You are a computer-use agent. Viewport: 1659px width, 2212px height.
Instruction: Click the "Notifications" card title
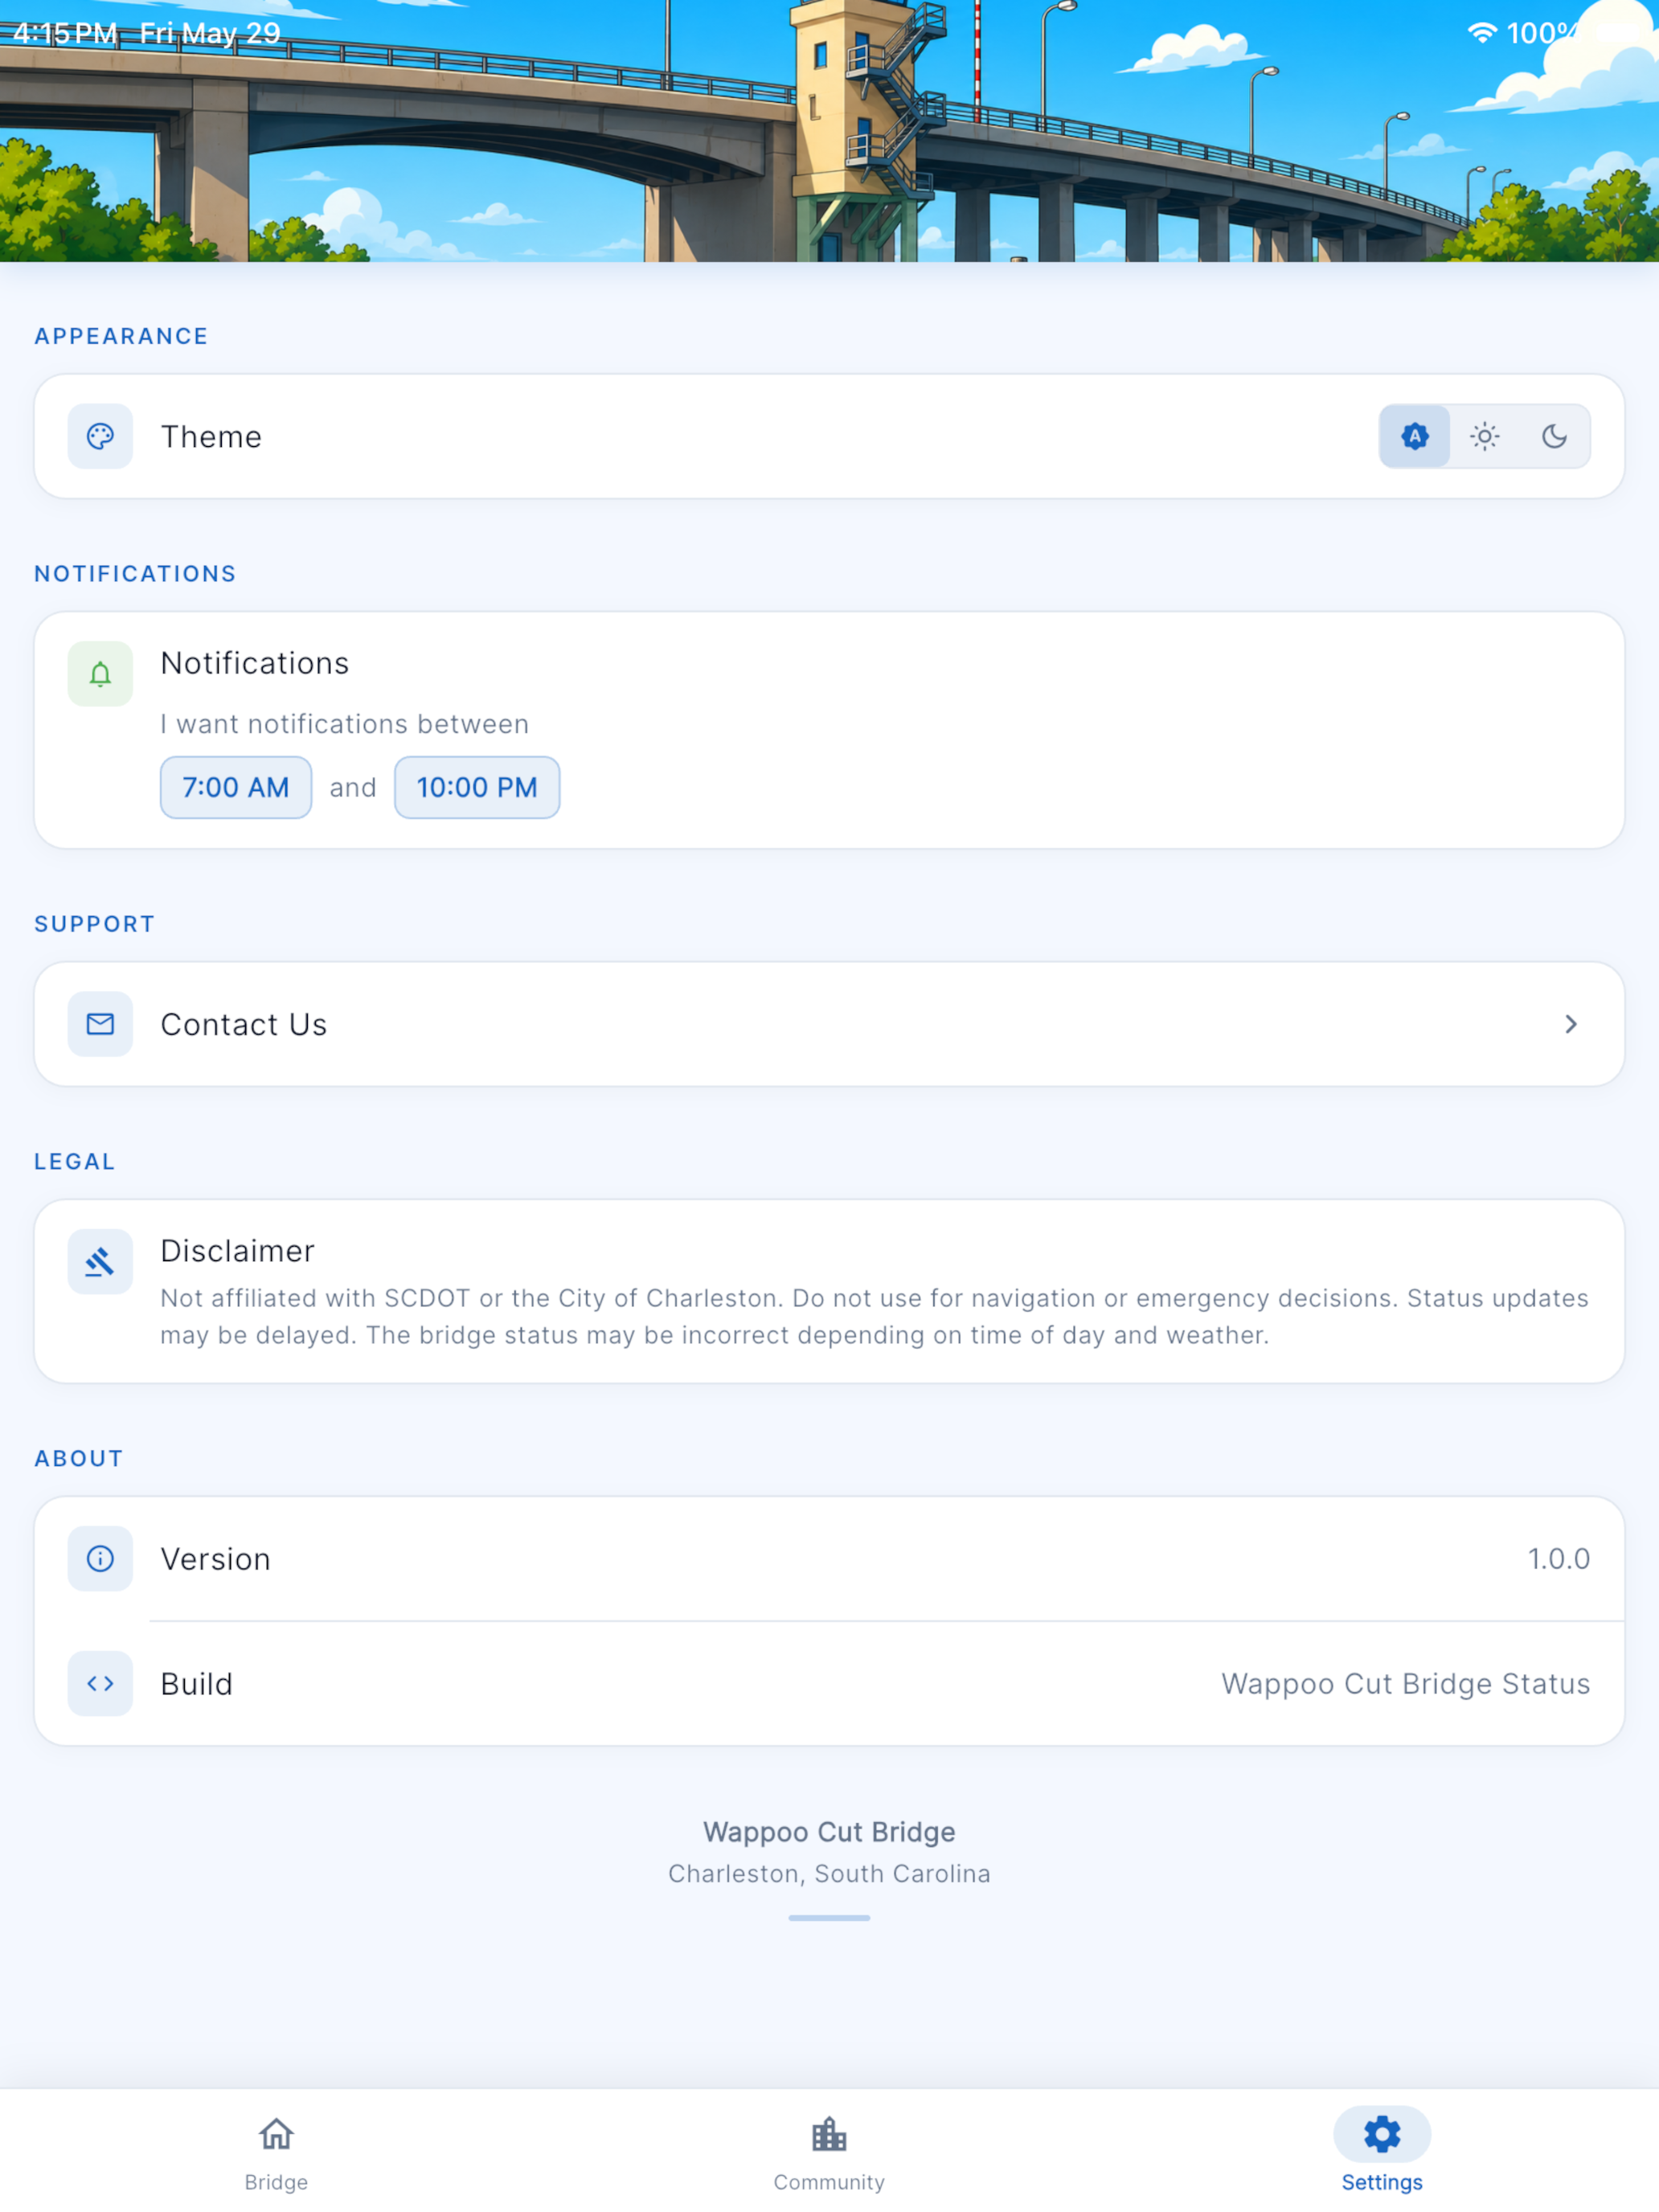click(x=255, y=663)
